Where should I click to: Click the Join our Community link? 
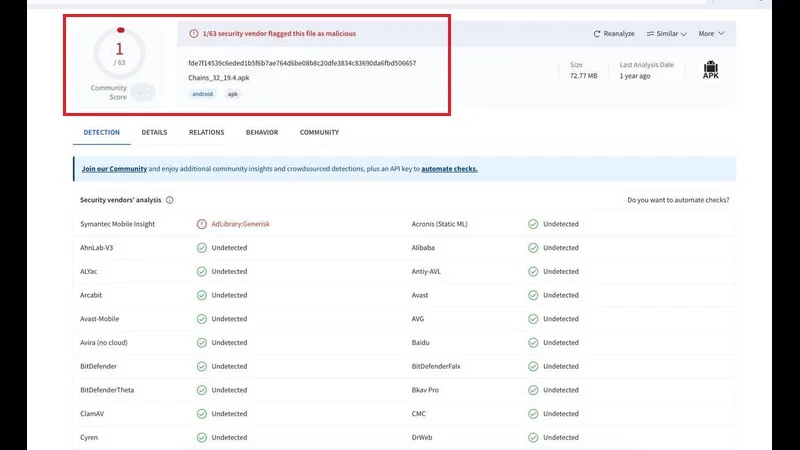tap(114, 169)
